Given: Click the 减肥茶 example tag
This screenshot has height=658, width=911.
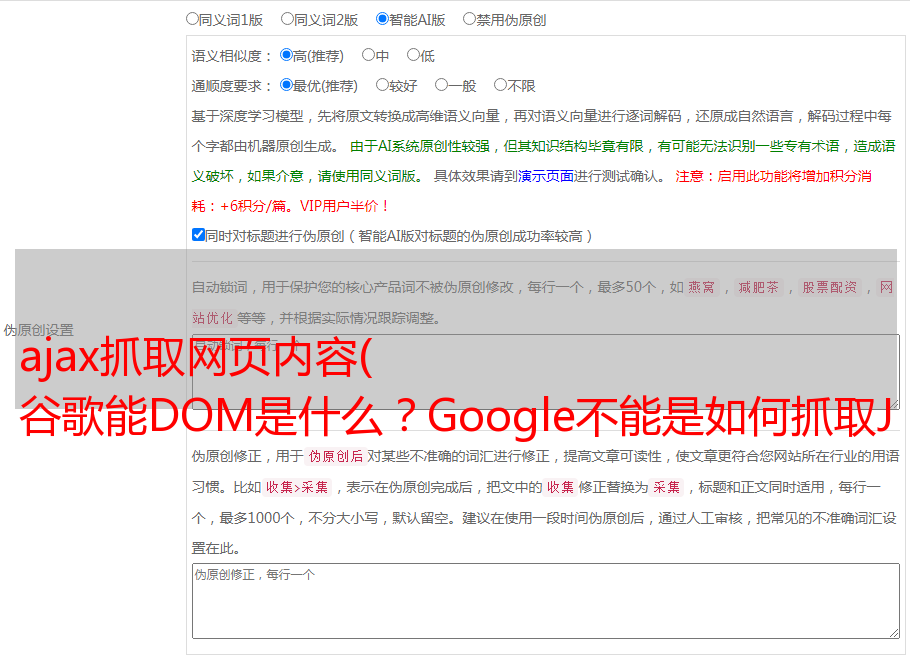Looking at the screenshot, I should click(759, 287).
